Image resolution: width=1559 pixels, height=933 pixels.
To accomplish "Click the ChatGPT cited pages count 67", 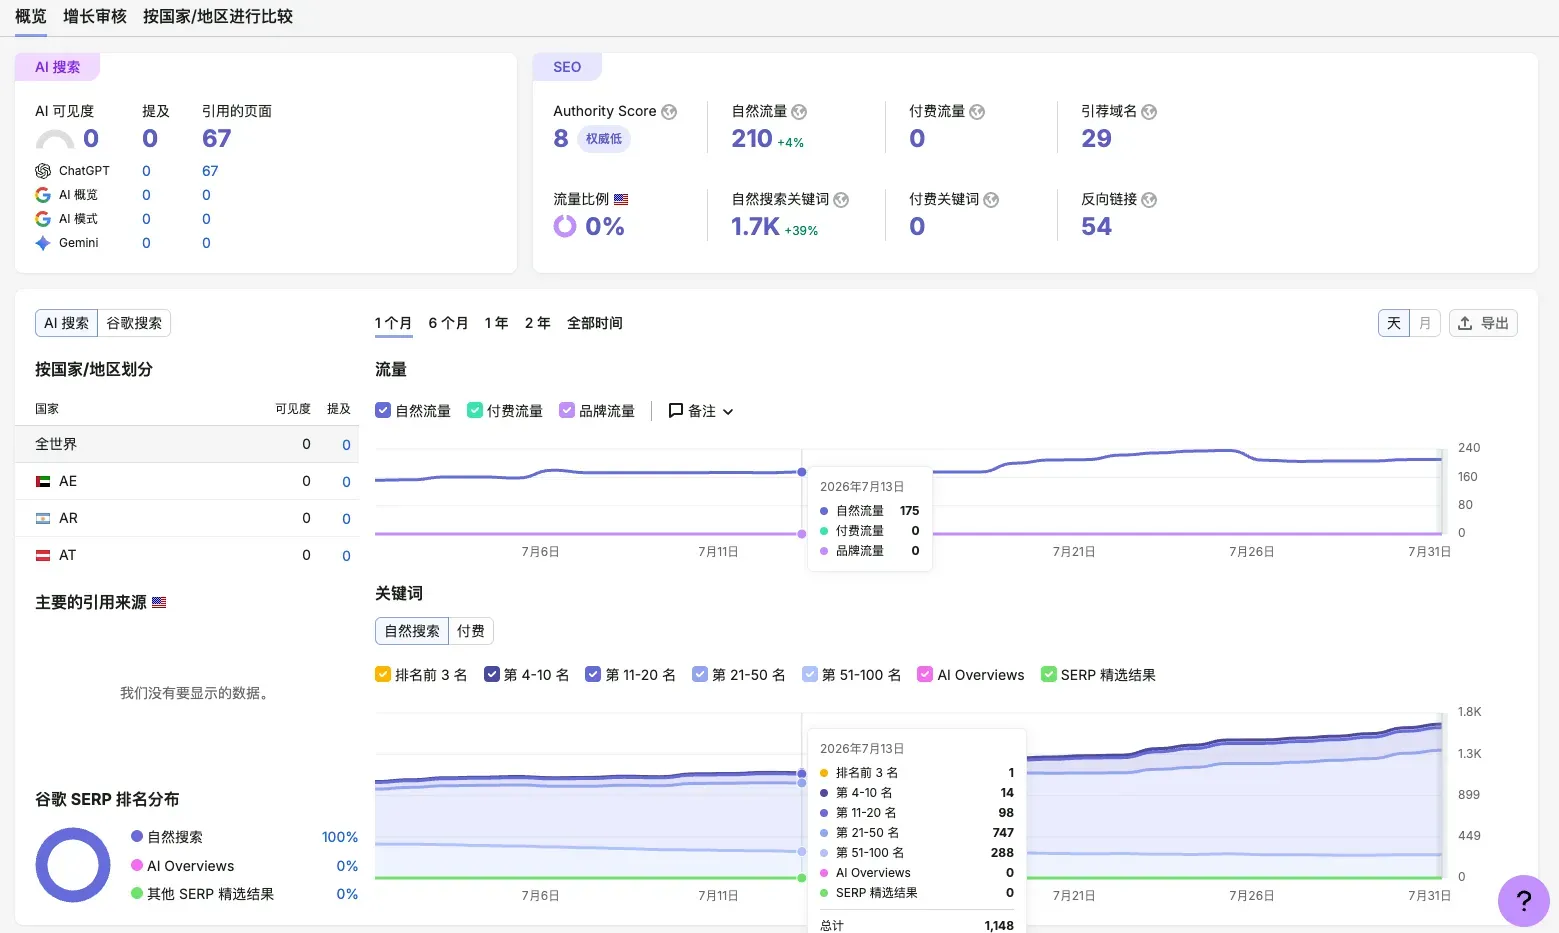I will tap(210, 171).
